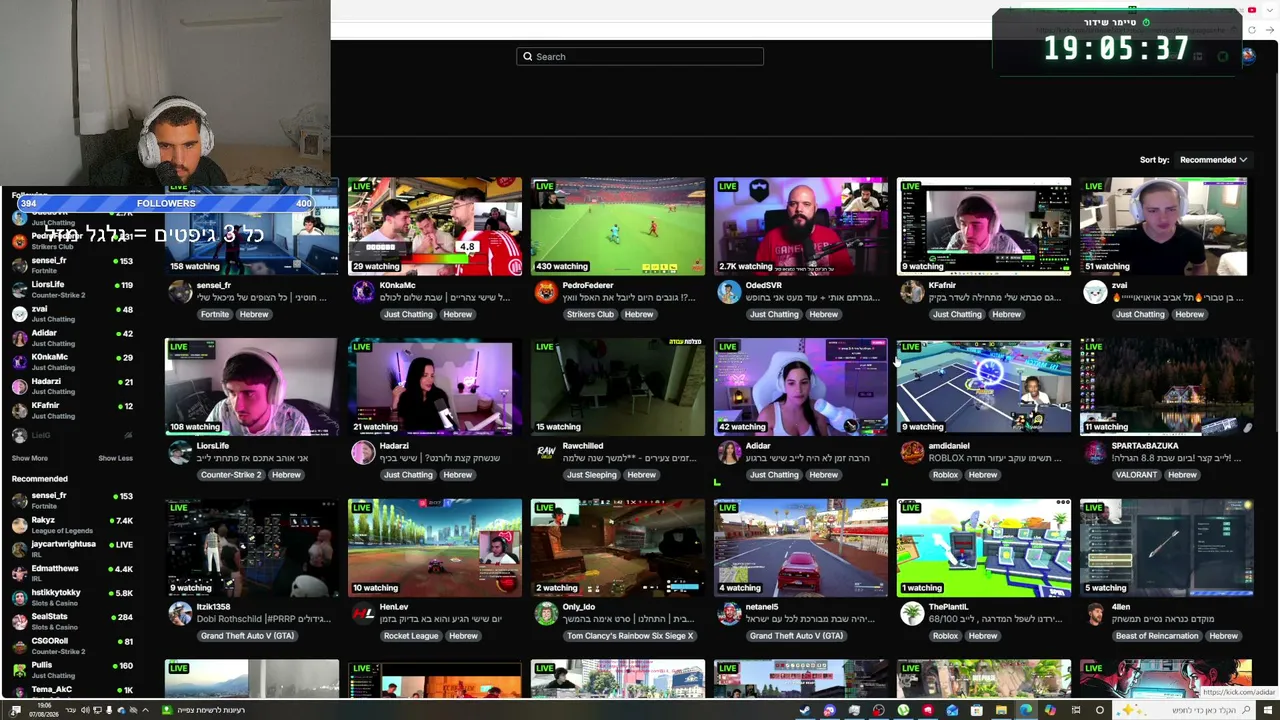Click amdidaniel's avatar under the Roblox stream

click(x=912, y=452)
